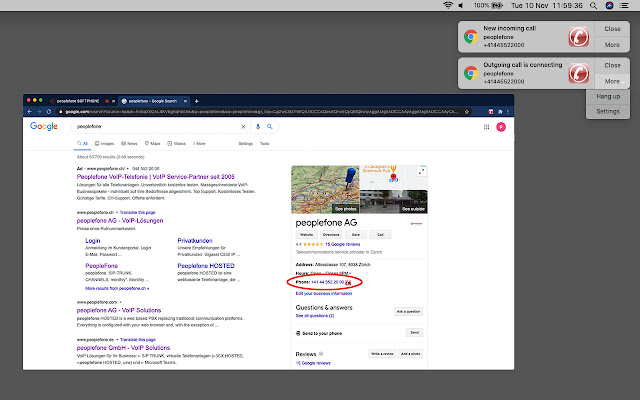Click the blue search magnifier icon
Image resolution: width=640 pixels, height=400 pixels.
coord(271,127)
